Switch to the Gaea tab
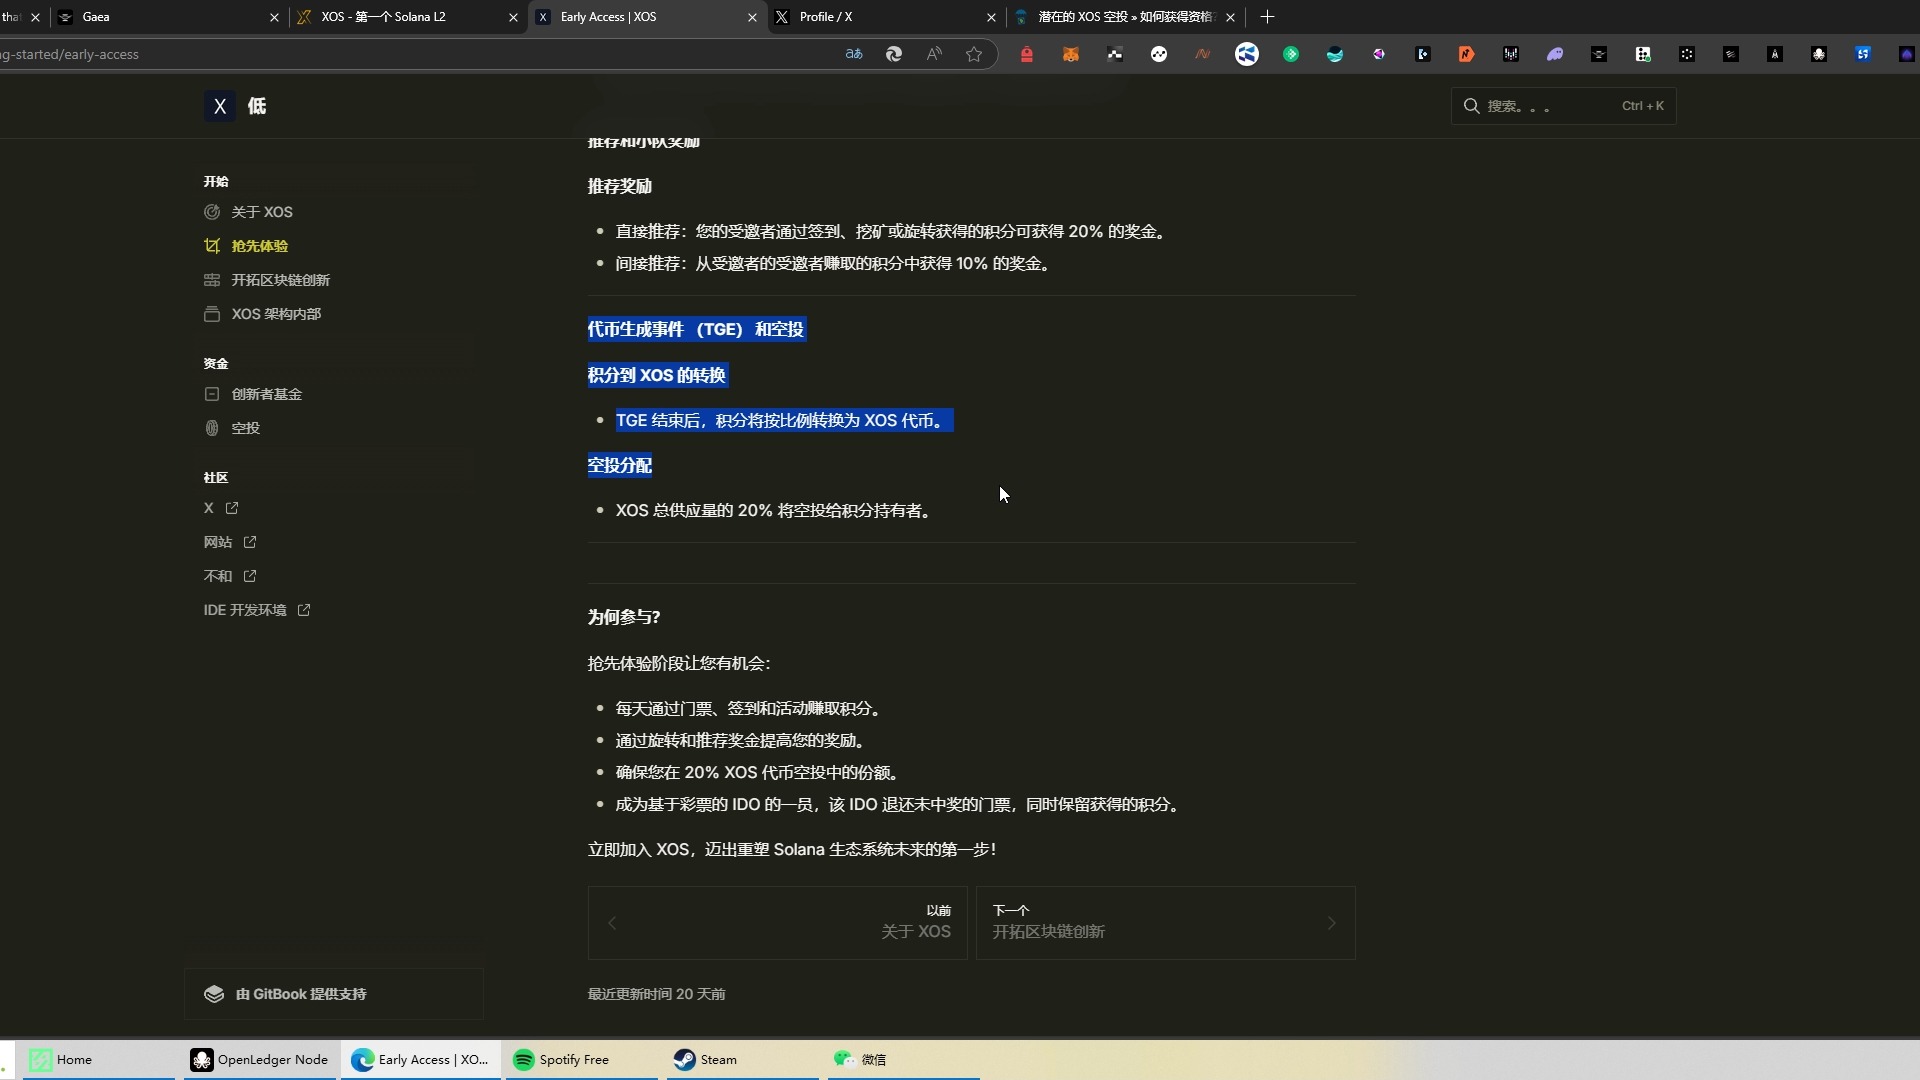This screenshot has width=1920, height=1080. pyautogui.click(x=168, y=17)
